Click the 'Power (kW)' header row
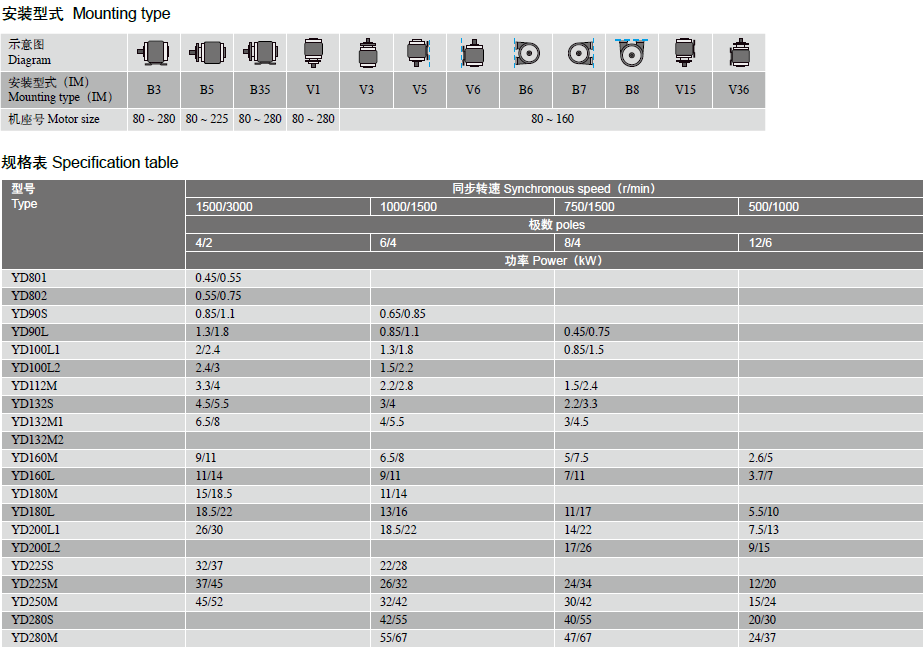Viewport: 924px width, 647px height. [554, 260]
